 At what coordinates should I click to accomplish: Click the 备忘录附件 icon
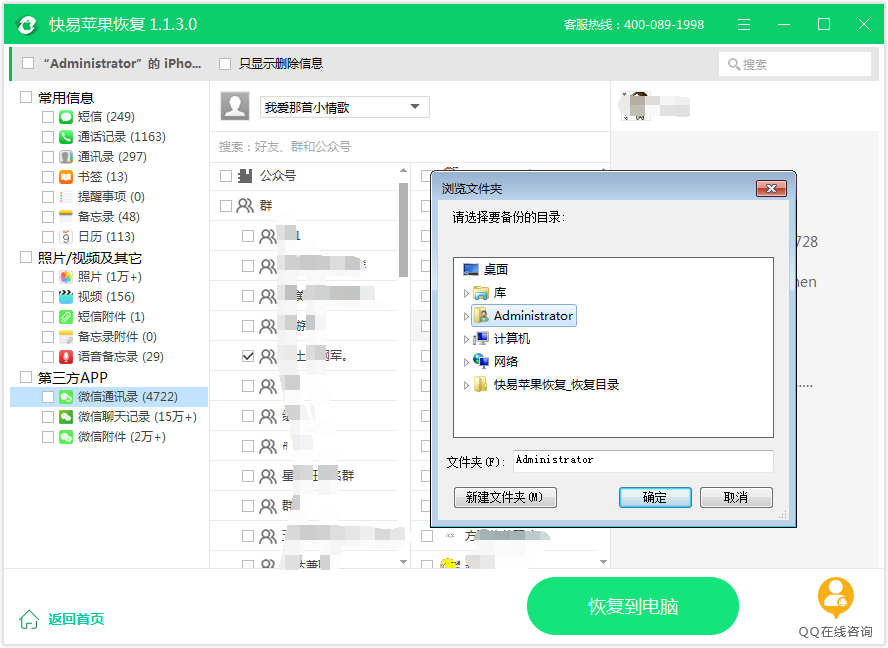(x=66, y=337)
